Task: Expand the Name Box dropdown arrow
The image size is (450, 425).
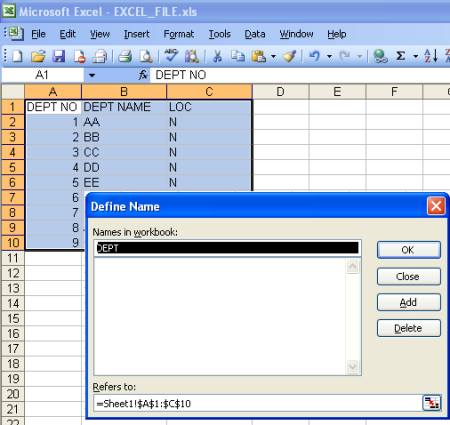Action: coord(92,75)
